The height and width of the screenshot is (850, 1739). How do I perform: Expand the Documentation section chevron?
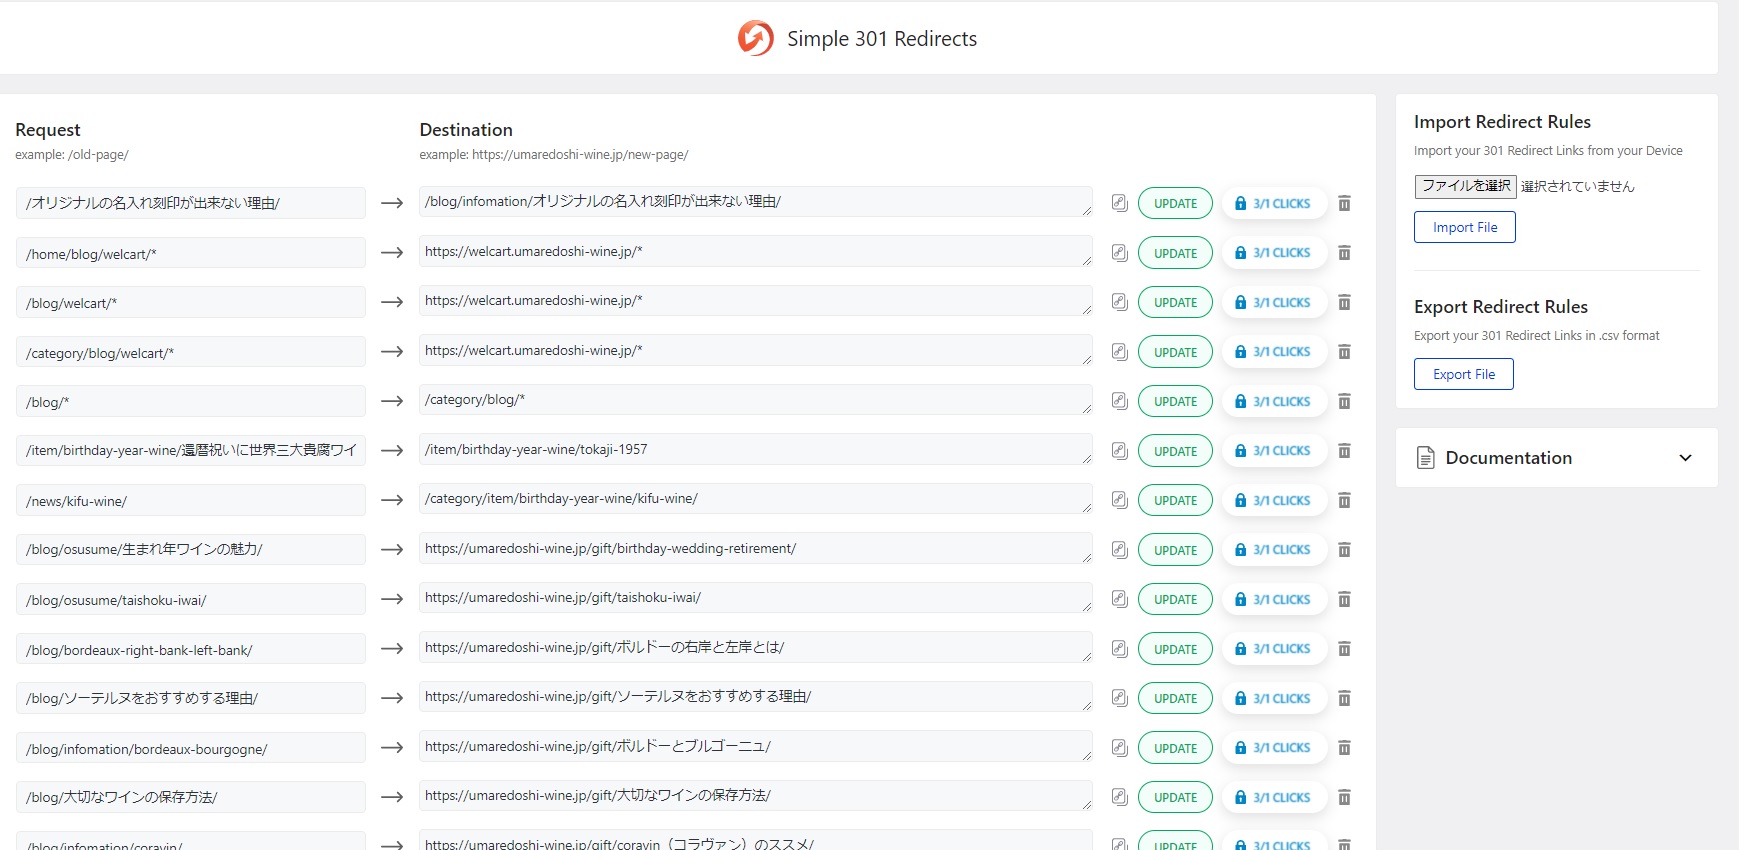click(x=1685, y=458)
